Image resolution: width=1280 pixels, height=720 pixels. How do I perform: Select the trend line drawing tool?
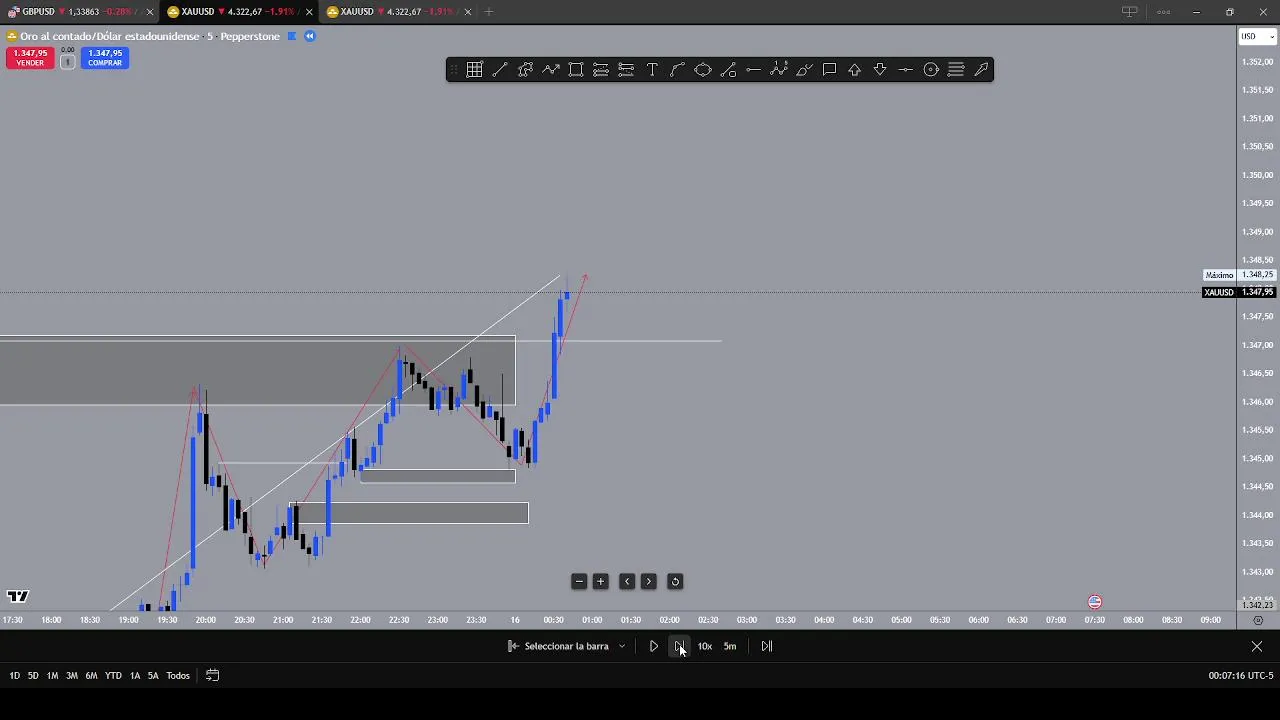499,69
